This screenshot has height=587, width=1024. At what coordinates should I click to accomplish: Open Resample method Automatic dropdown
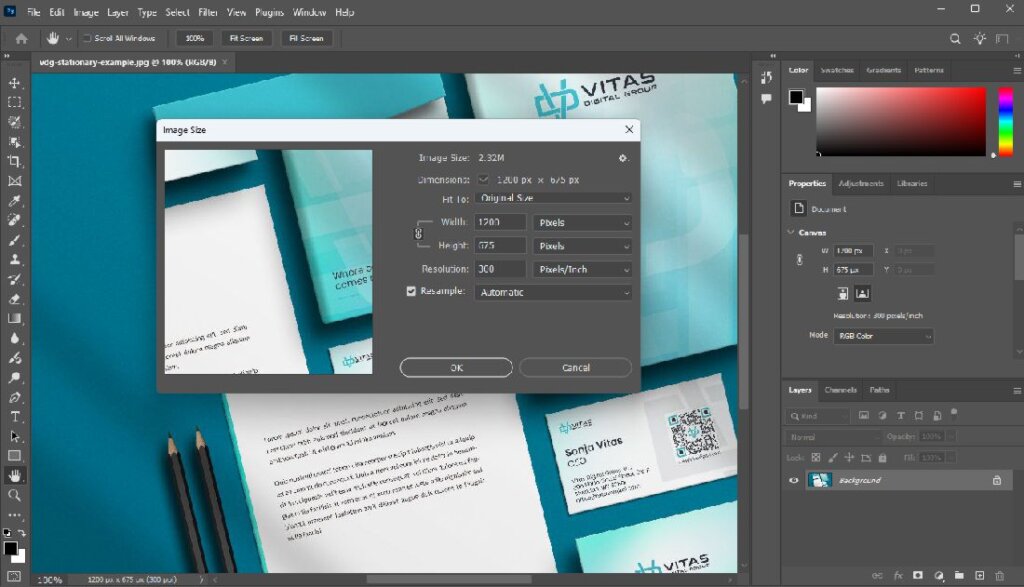[x=553, y=293]
